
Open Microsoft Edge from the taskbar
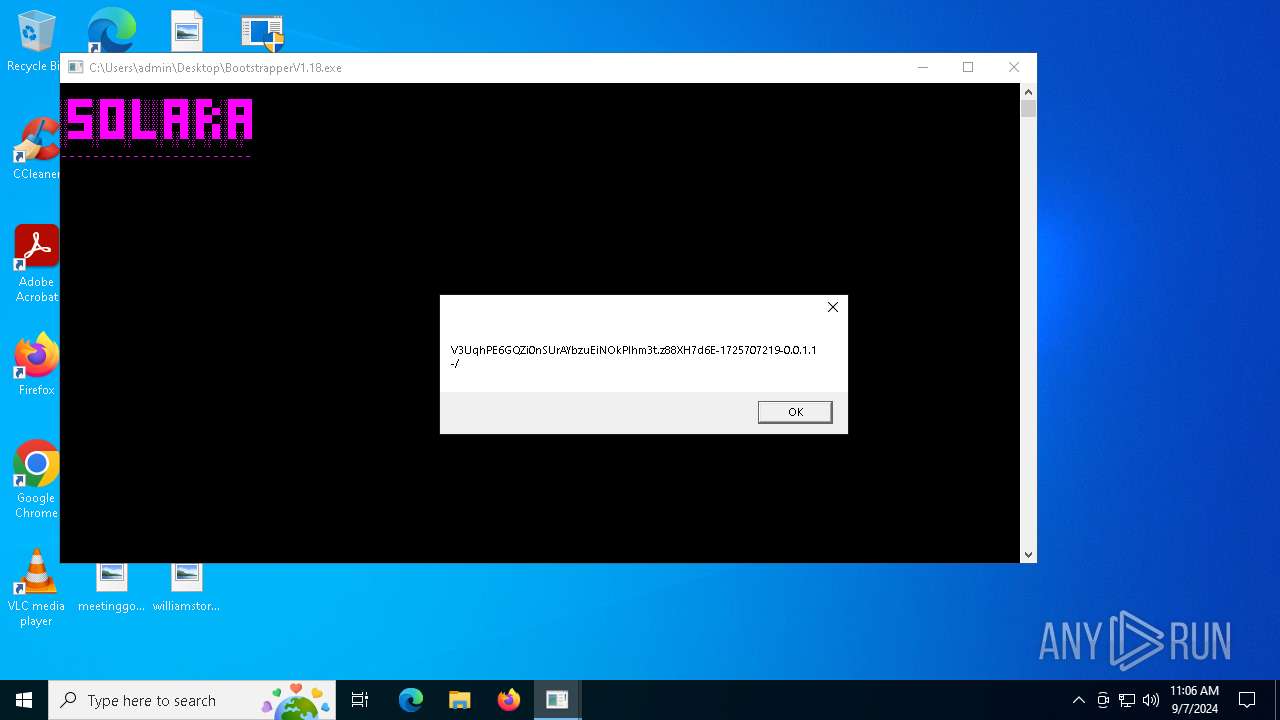411,700
